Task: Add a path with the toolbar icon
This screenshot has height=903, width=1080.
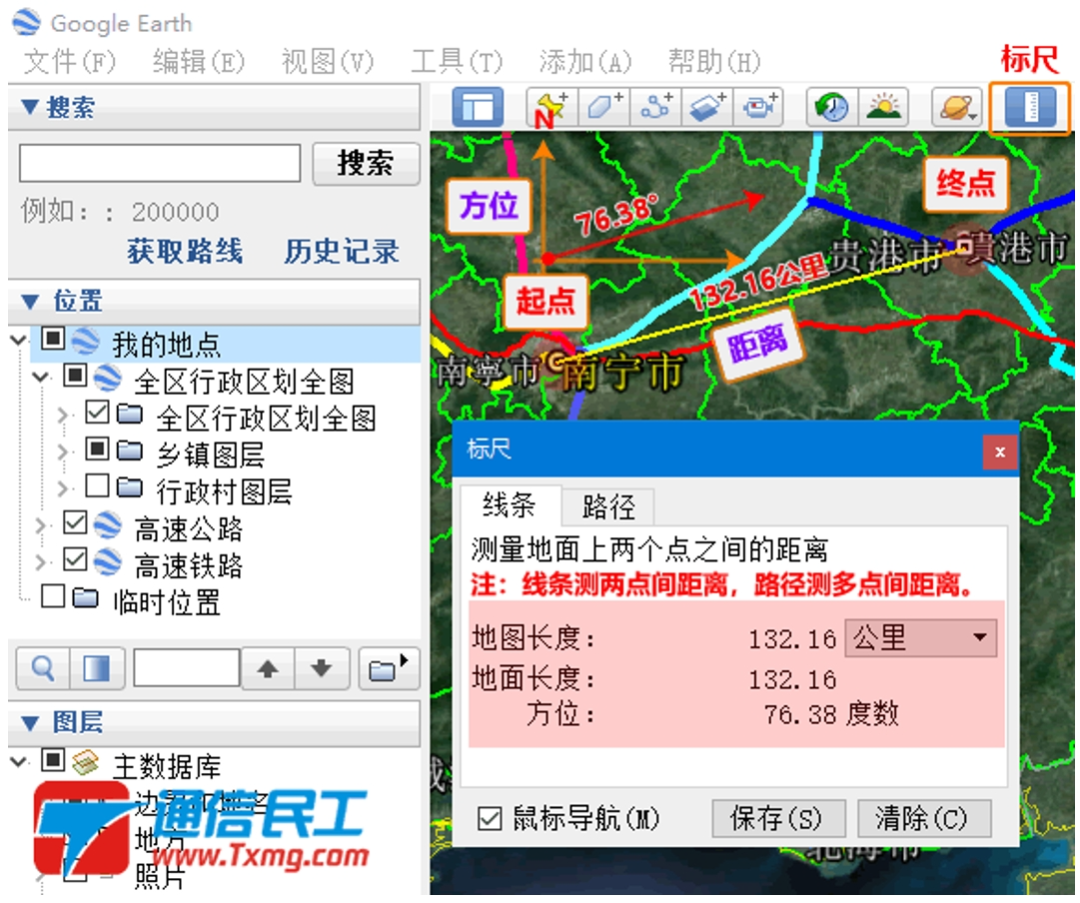Action: [x=655, y=107]
